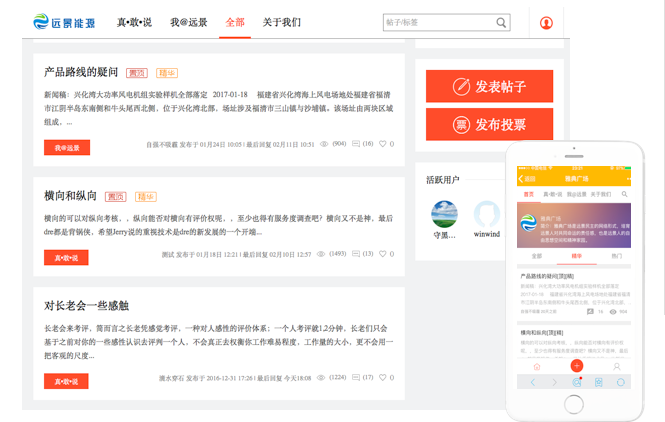Tap the 精华 filter tab in phone mockup

[577, 256]
